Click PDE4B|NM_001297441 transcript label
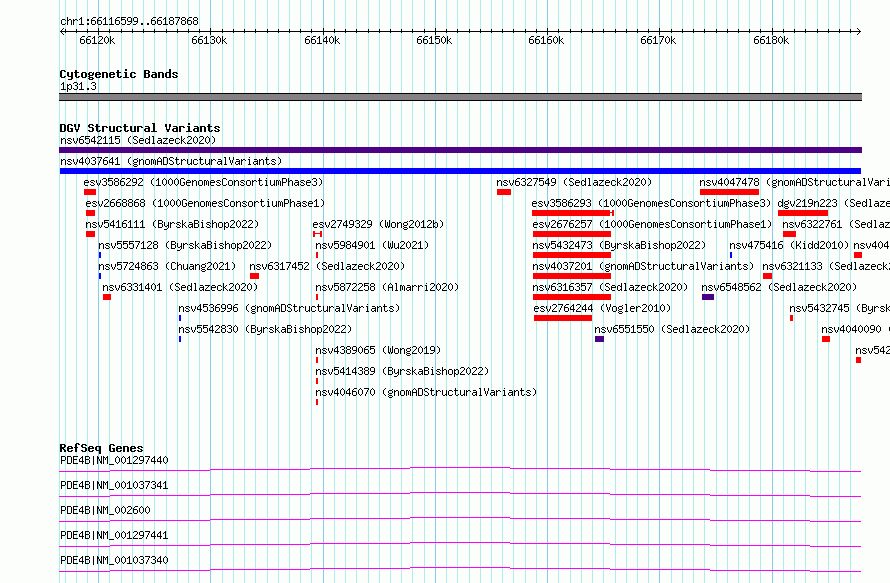 pyautogui.click(x=114, y=535)
